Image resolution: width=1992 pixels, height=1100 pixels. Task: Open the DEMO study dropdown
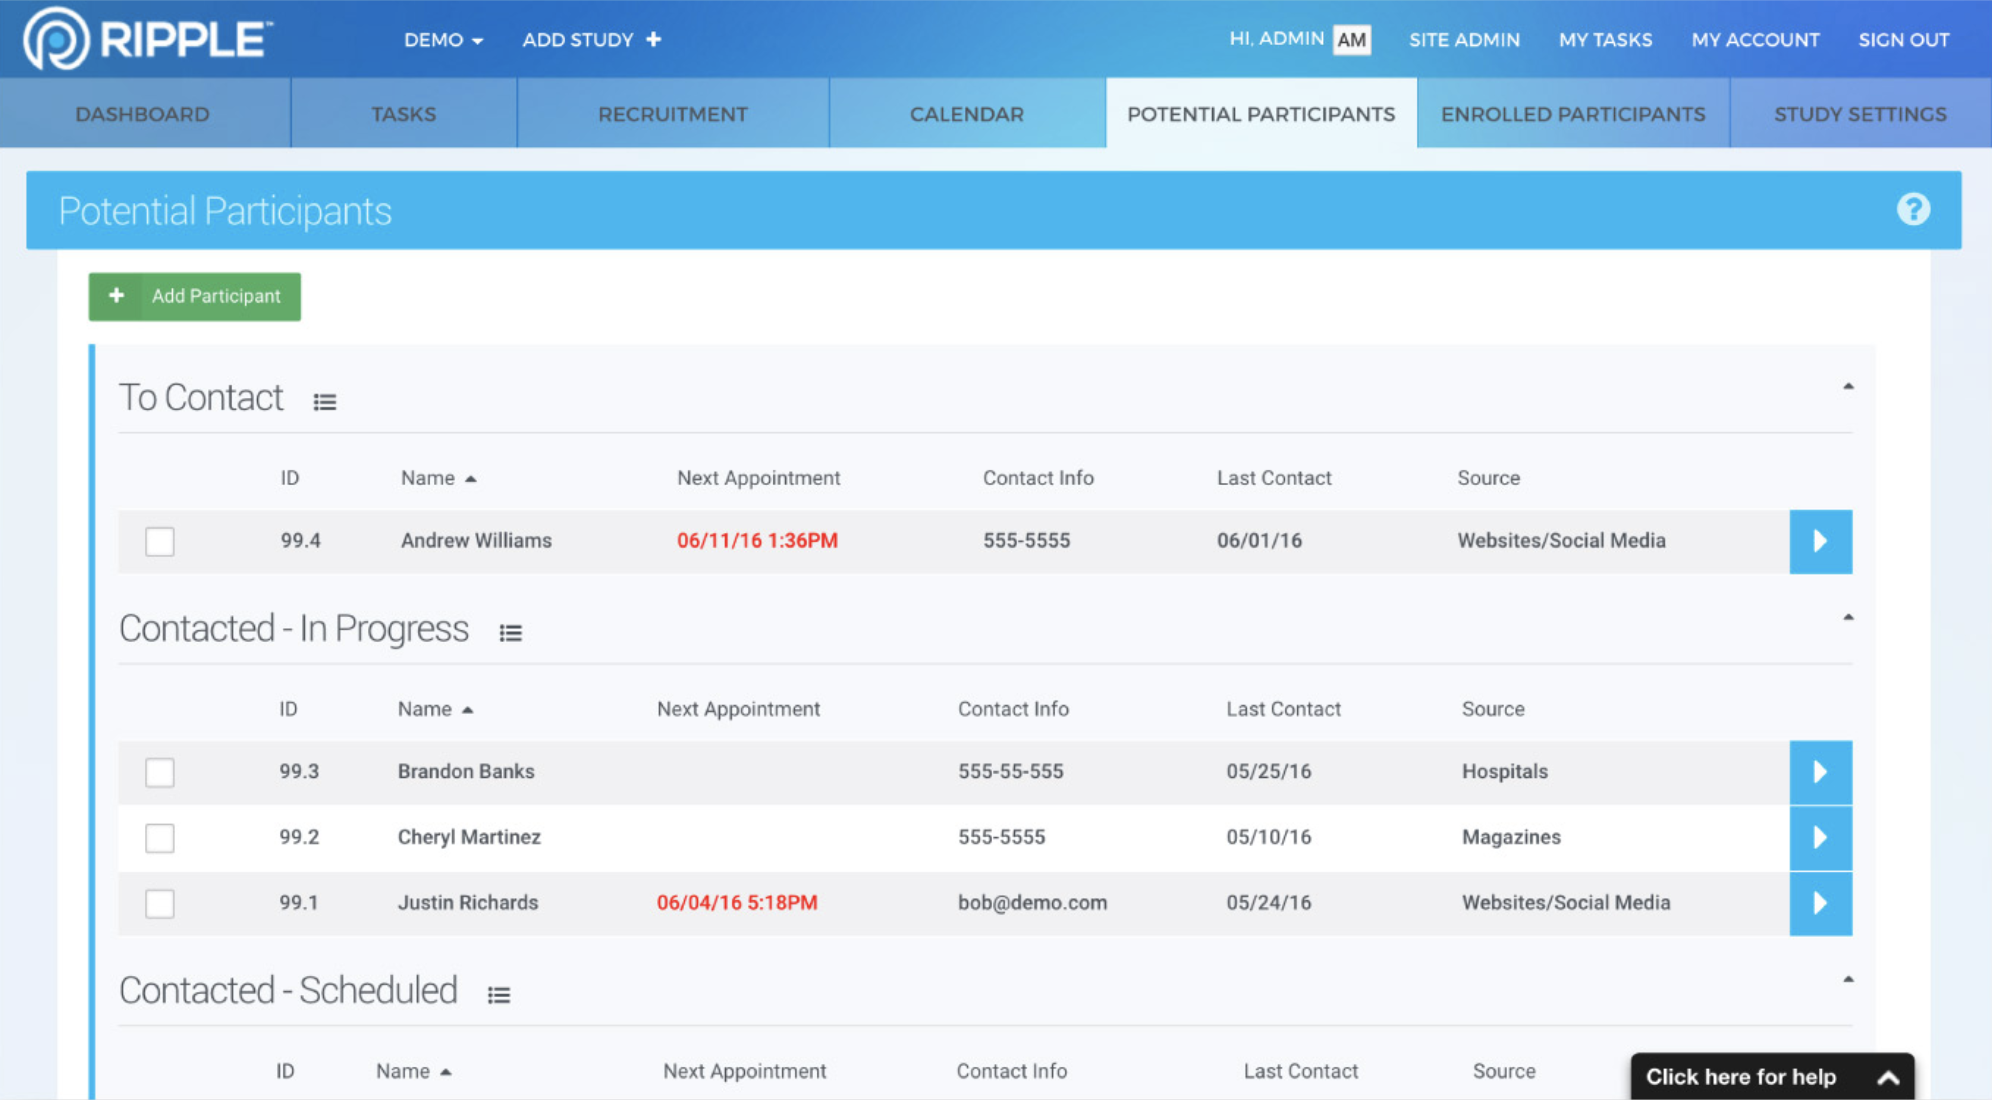tap(443, 40)
